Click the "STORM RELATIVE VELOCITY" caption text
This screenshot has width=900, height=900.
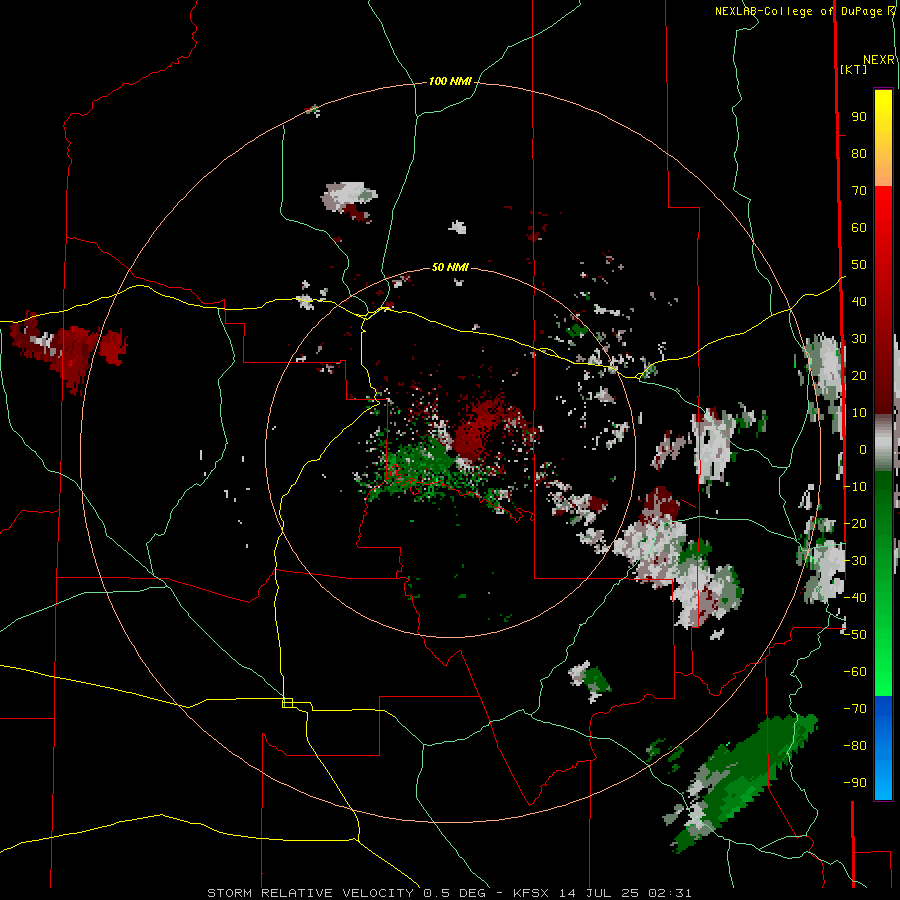310,893
